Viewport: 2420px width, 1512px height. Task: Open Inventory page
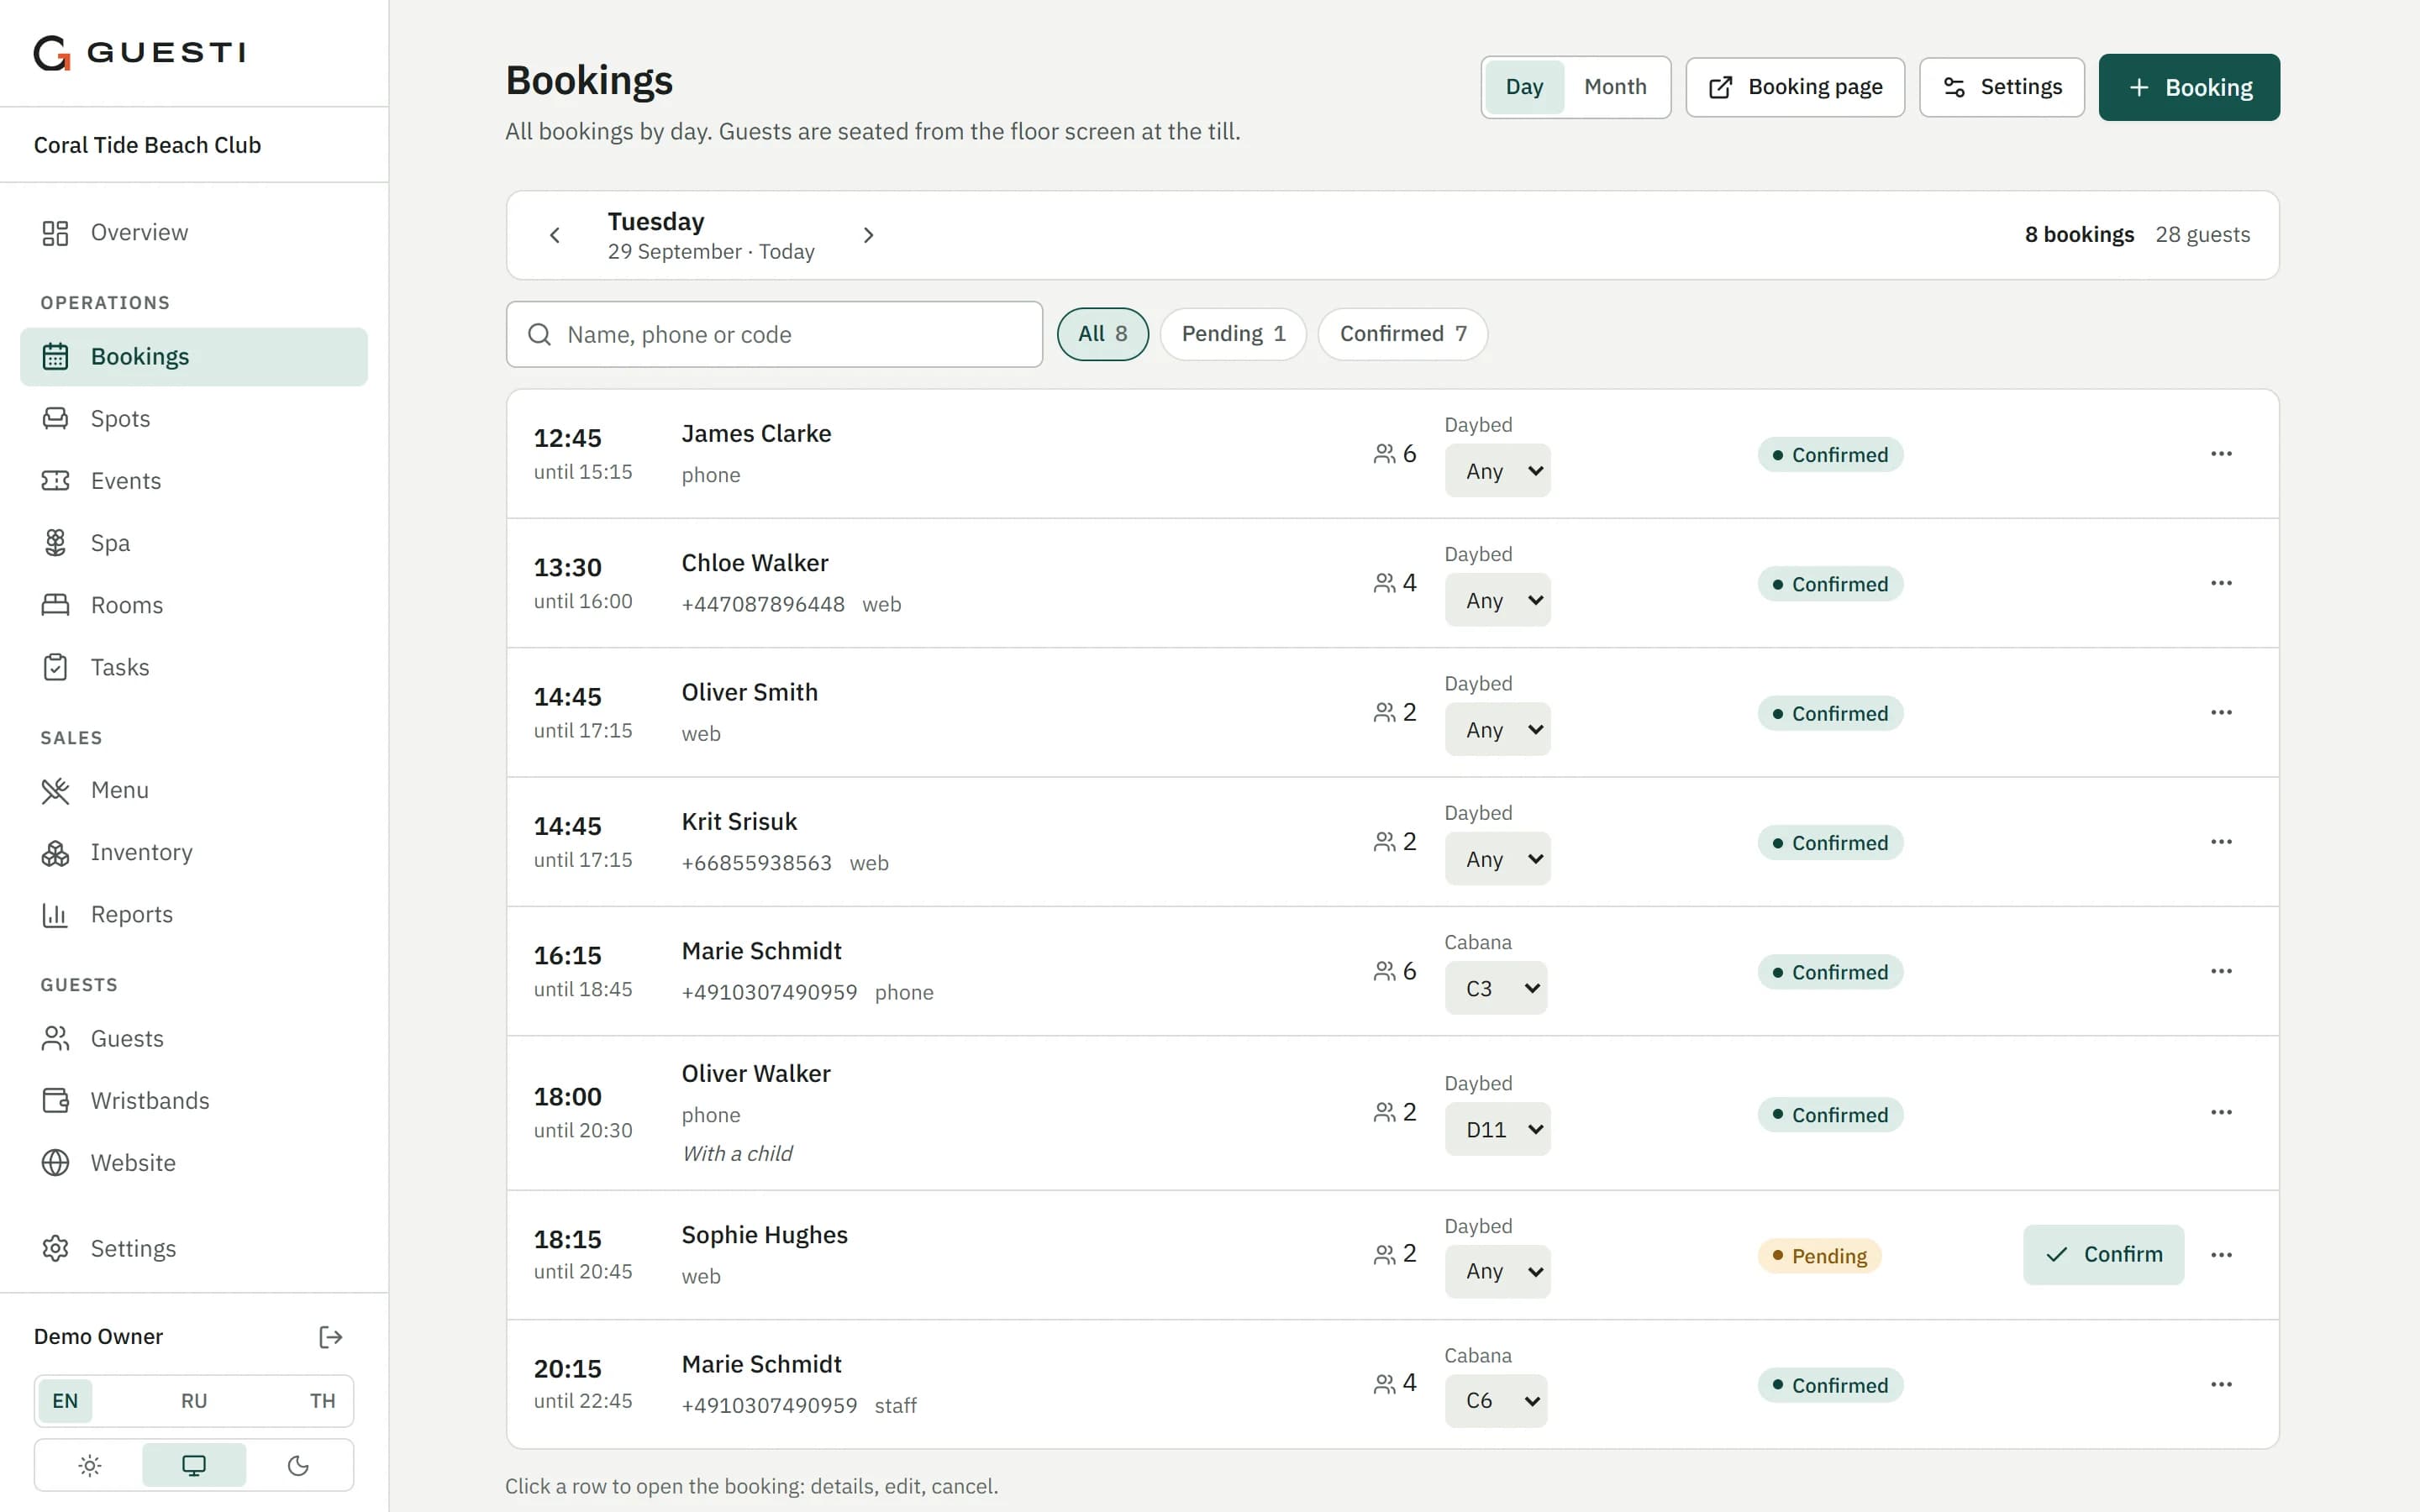click(x=194, y=852)
